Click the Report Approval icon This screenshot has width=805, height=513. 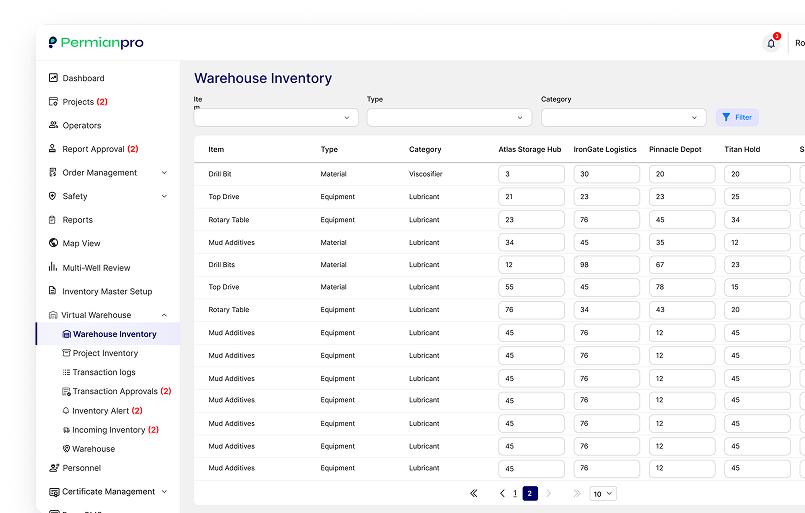52,148
